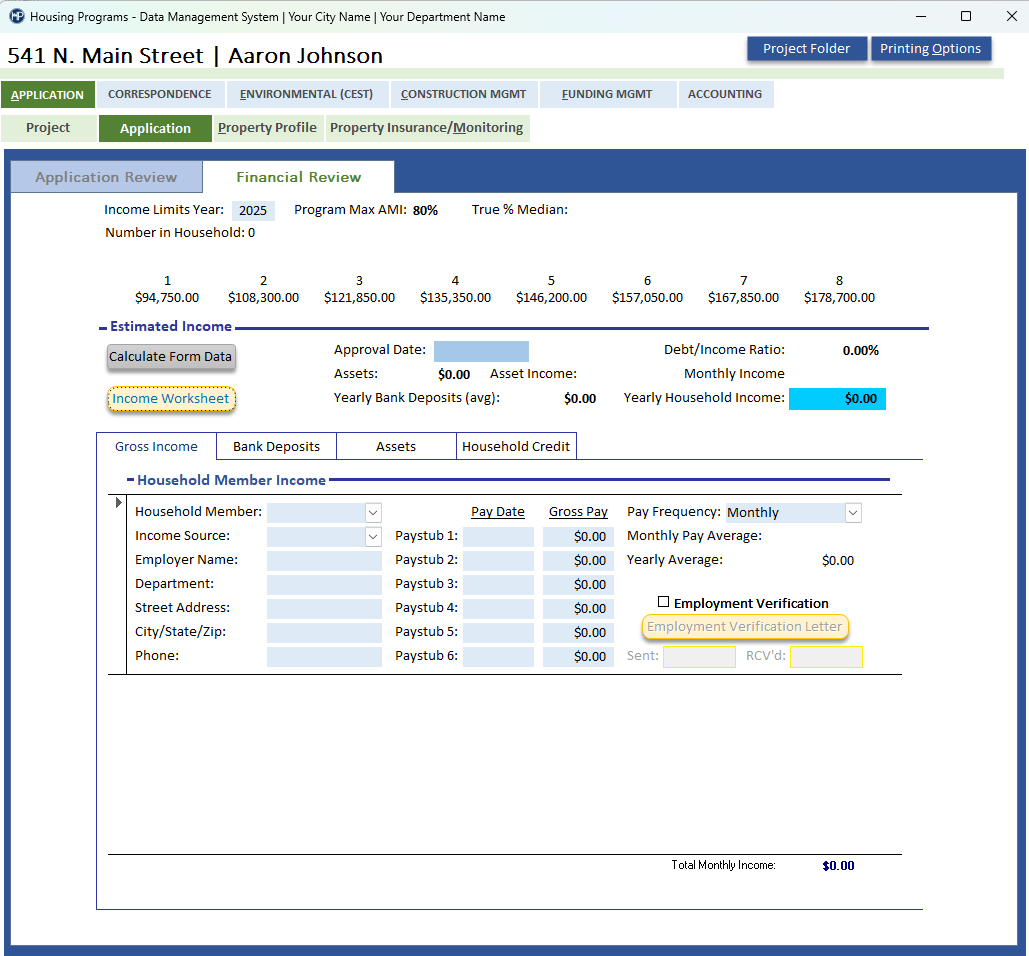Screen dimensions: 1029x956
Task: Click the Employer Name input field
Action: [324, 560]
